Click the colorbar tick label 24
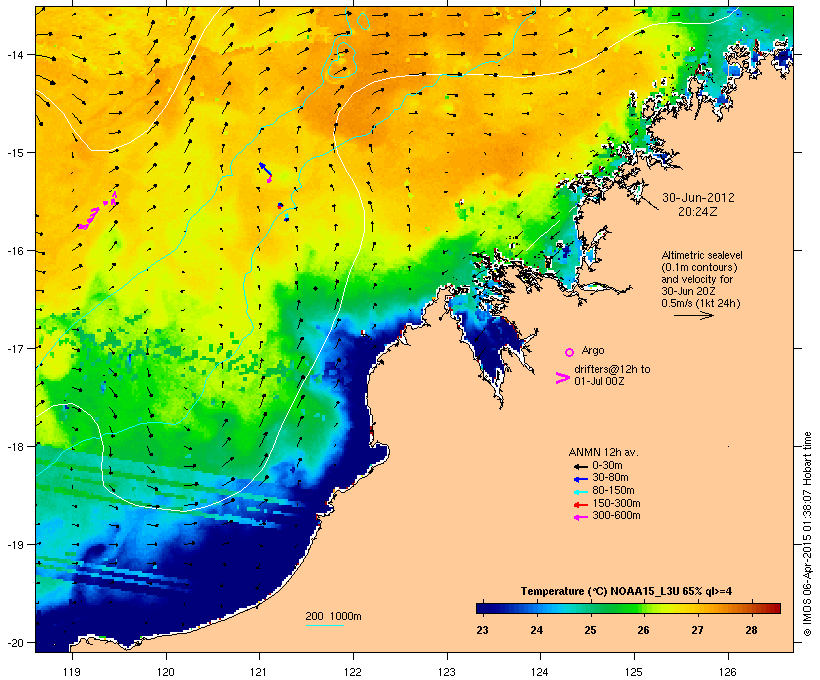Image resolution: width=820 pixels, height=680 pixels. [x=537, y=630]
